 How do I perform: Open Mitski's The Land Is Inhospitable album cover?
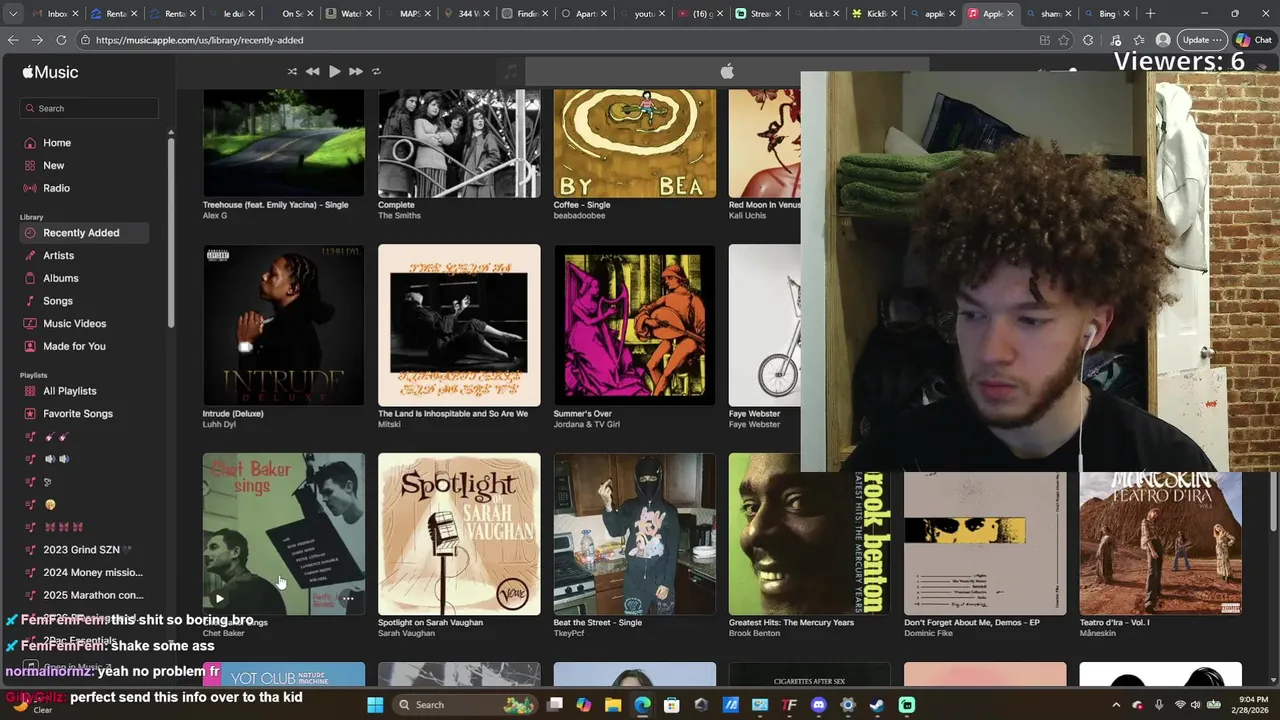click(x=459, y=325)
